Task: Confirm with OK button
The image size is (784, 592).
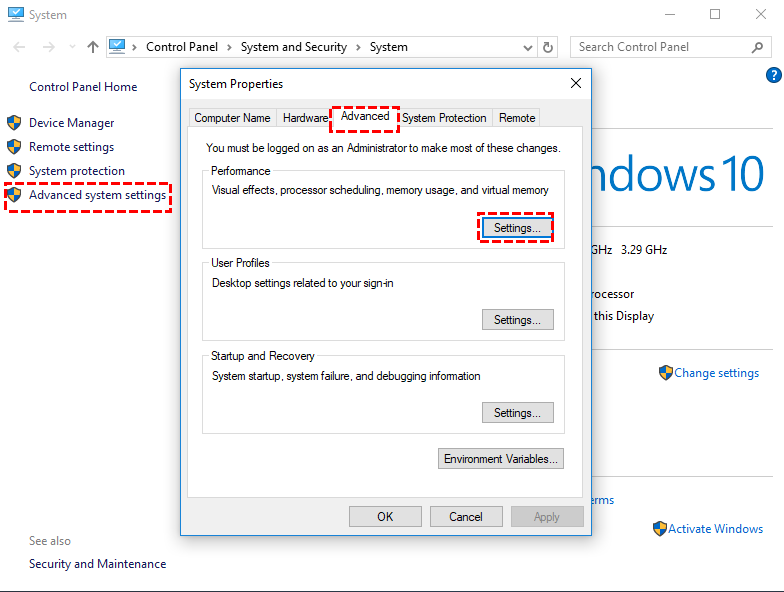Action: click(385, 517)
